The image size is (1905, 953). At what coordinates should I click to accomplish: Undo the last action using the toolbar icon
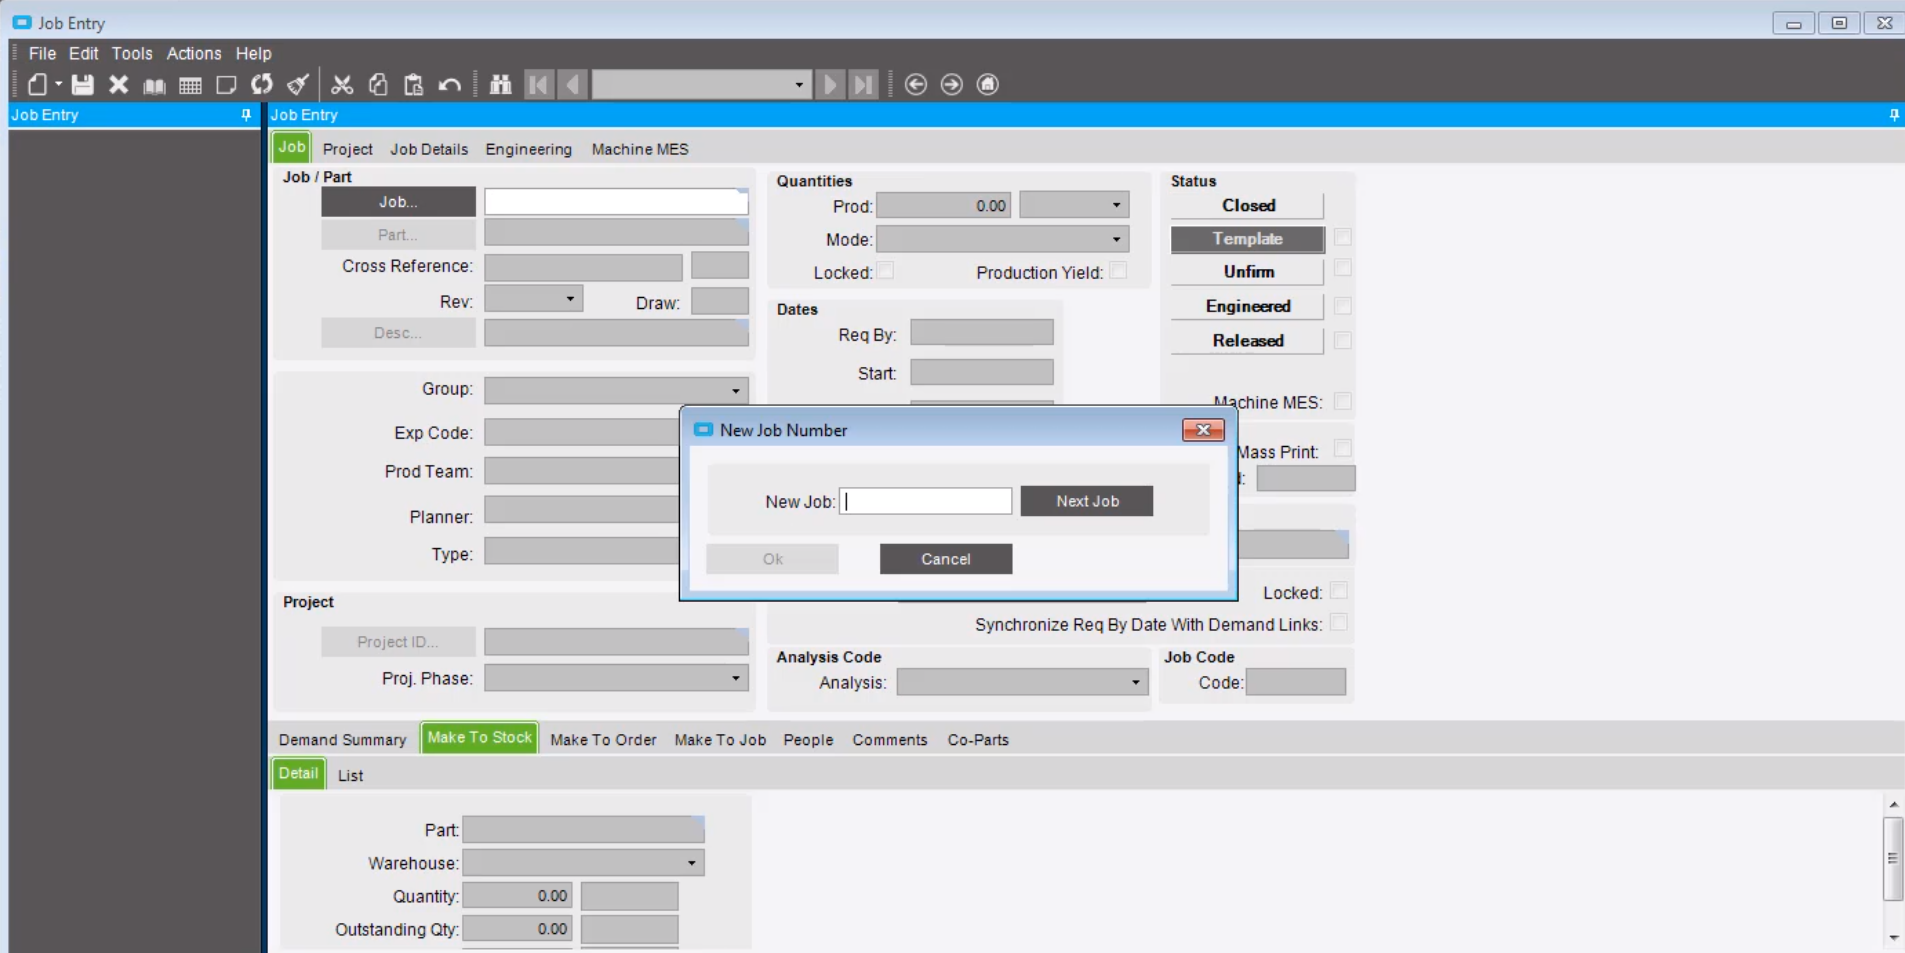point(450,85)
